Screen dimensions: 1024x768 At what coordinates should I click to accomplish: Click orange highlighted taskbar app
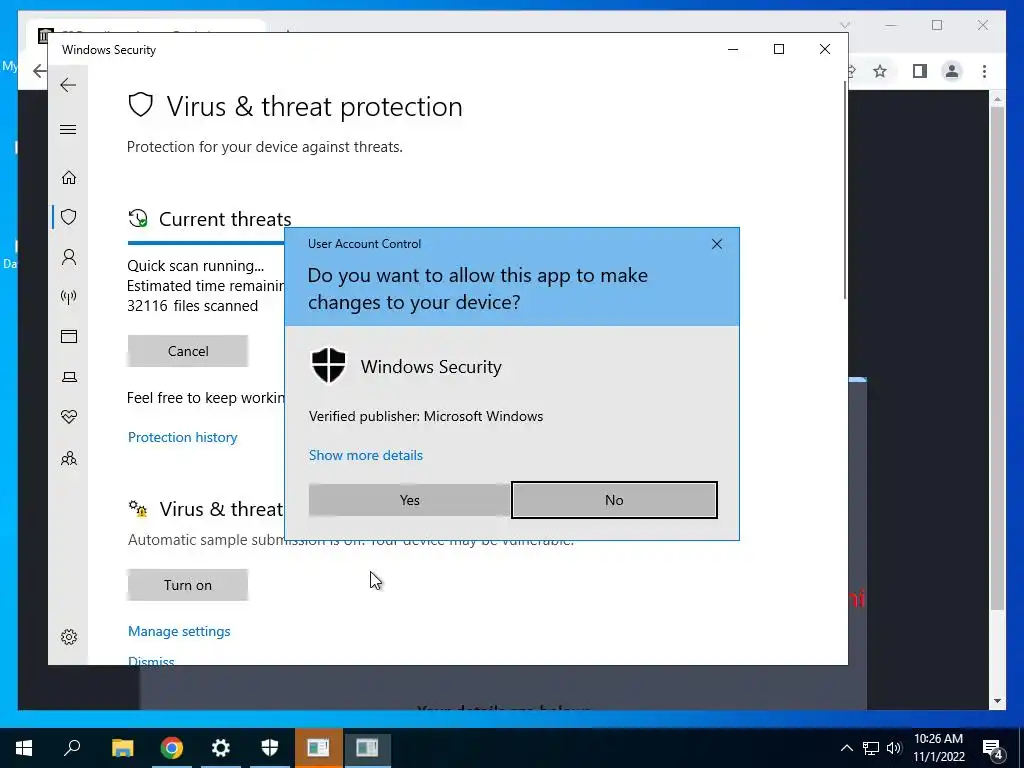(x=318, y=748)
